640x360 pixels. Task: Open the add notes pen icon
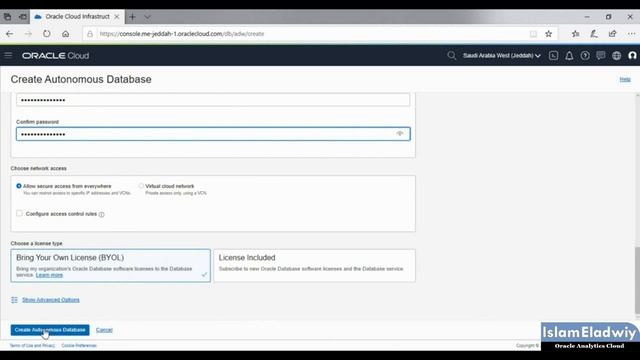click(x=594, y=34)
